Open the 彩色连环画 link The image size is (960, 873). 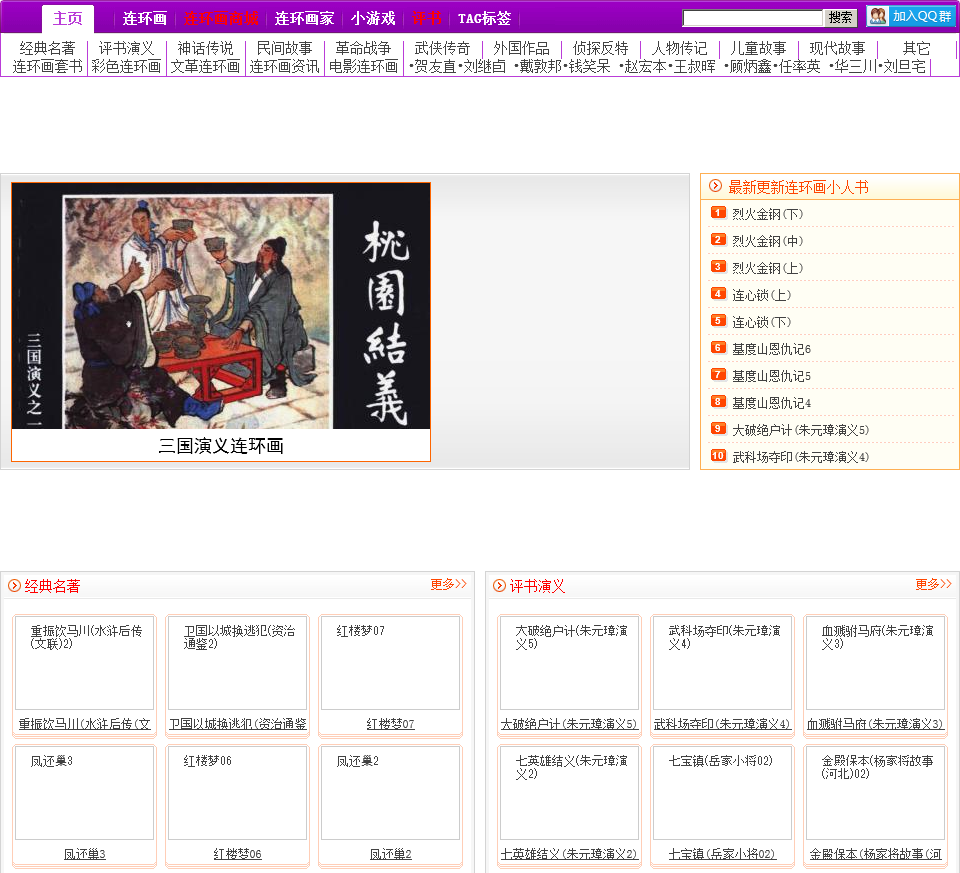click(x=126, y=66)
